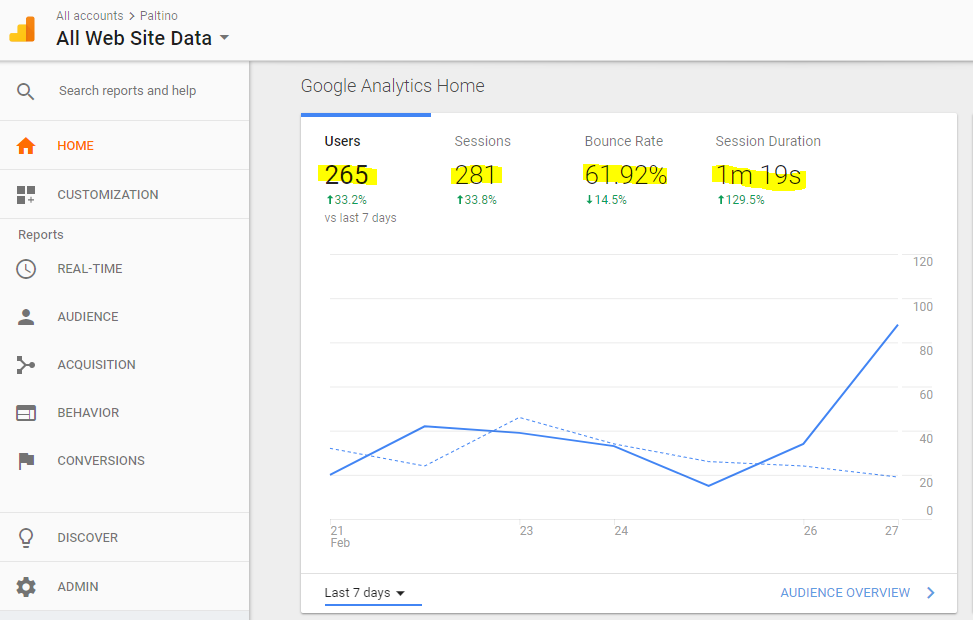Image resolution: width=973 pixels, height=620 pixels.
Task: Click the search magnifier icon
Action: point(26,91)
